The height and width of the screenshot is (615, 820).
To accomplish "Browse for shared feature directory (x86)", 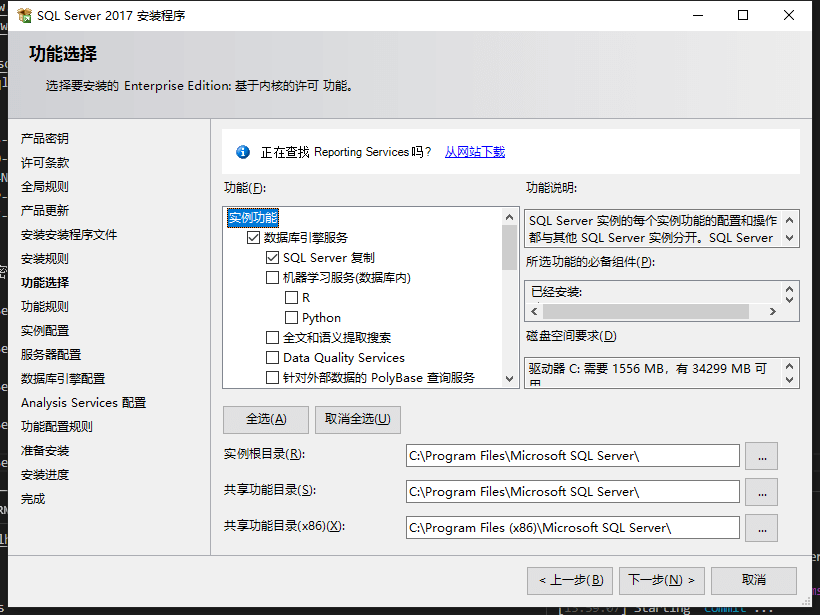I will (761, 528).
